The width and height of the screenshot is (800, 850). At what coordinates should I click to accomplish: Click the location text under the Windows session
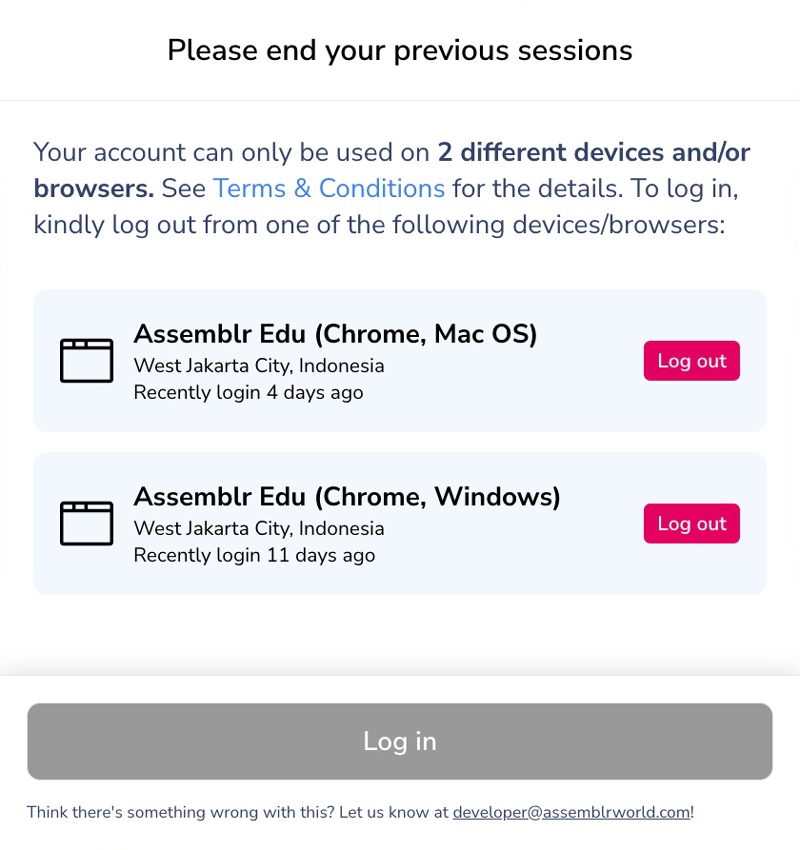(259, 528)
